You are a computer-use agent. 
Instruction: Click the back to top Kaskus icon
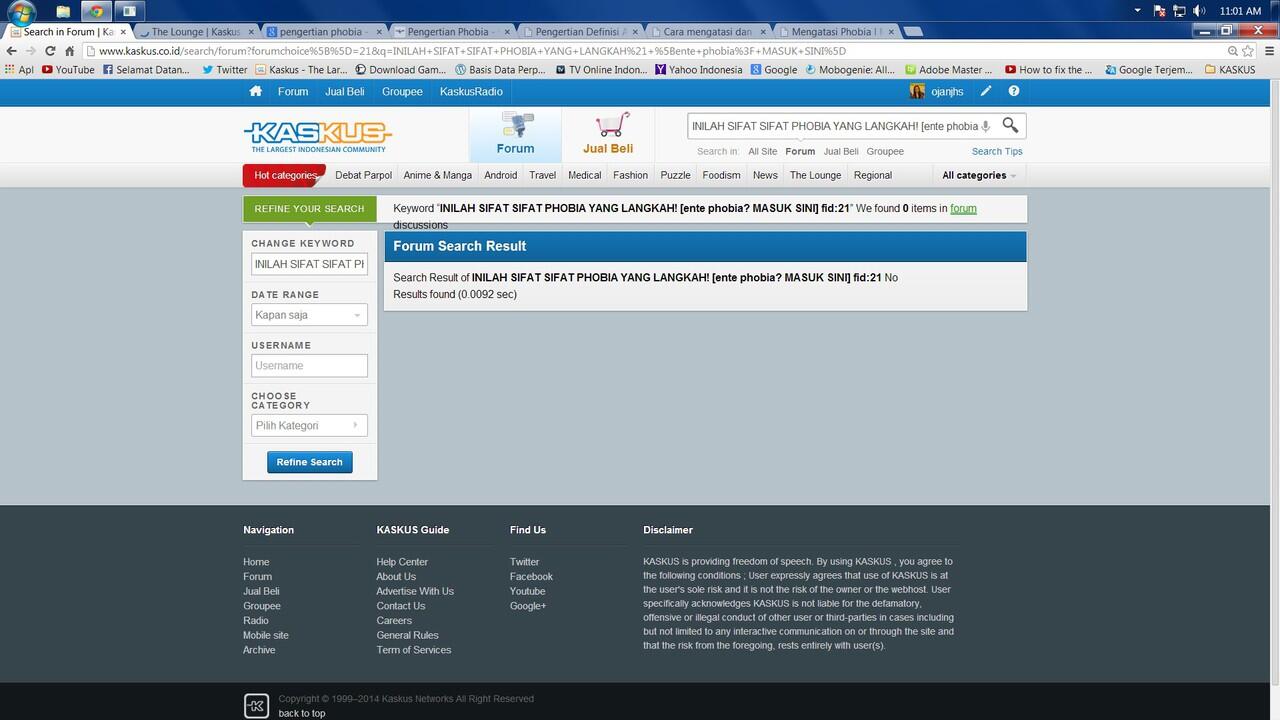click(x=256, y=705)
